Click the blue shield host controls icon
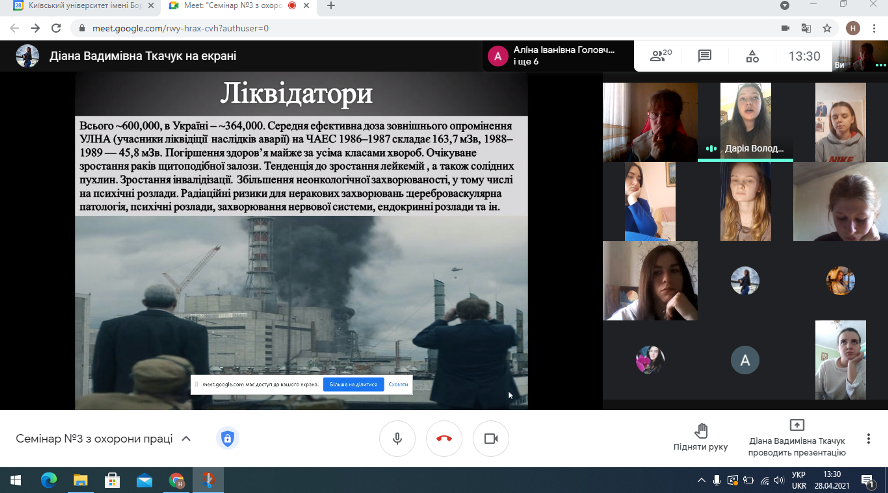The image size is (888, 493). tap(227, 439)
